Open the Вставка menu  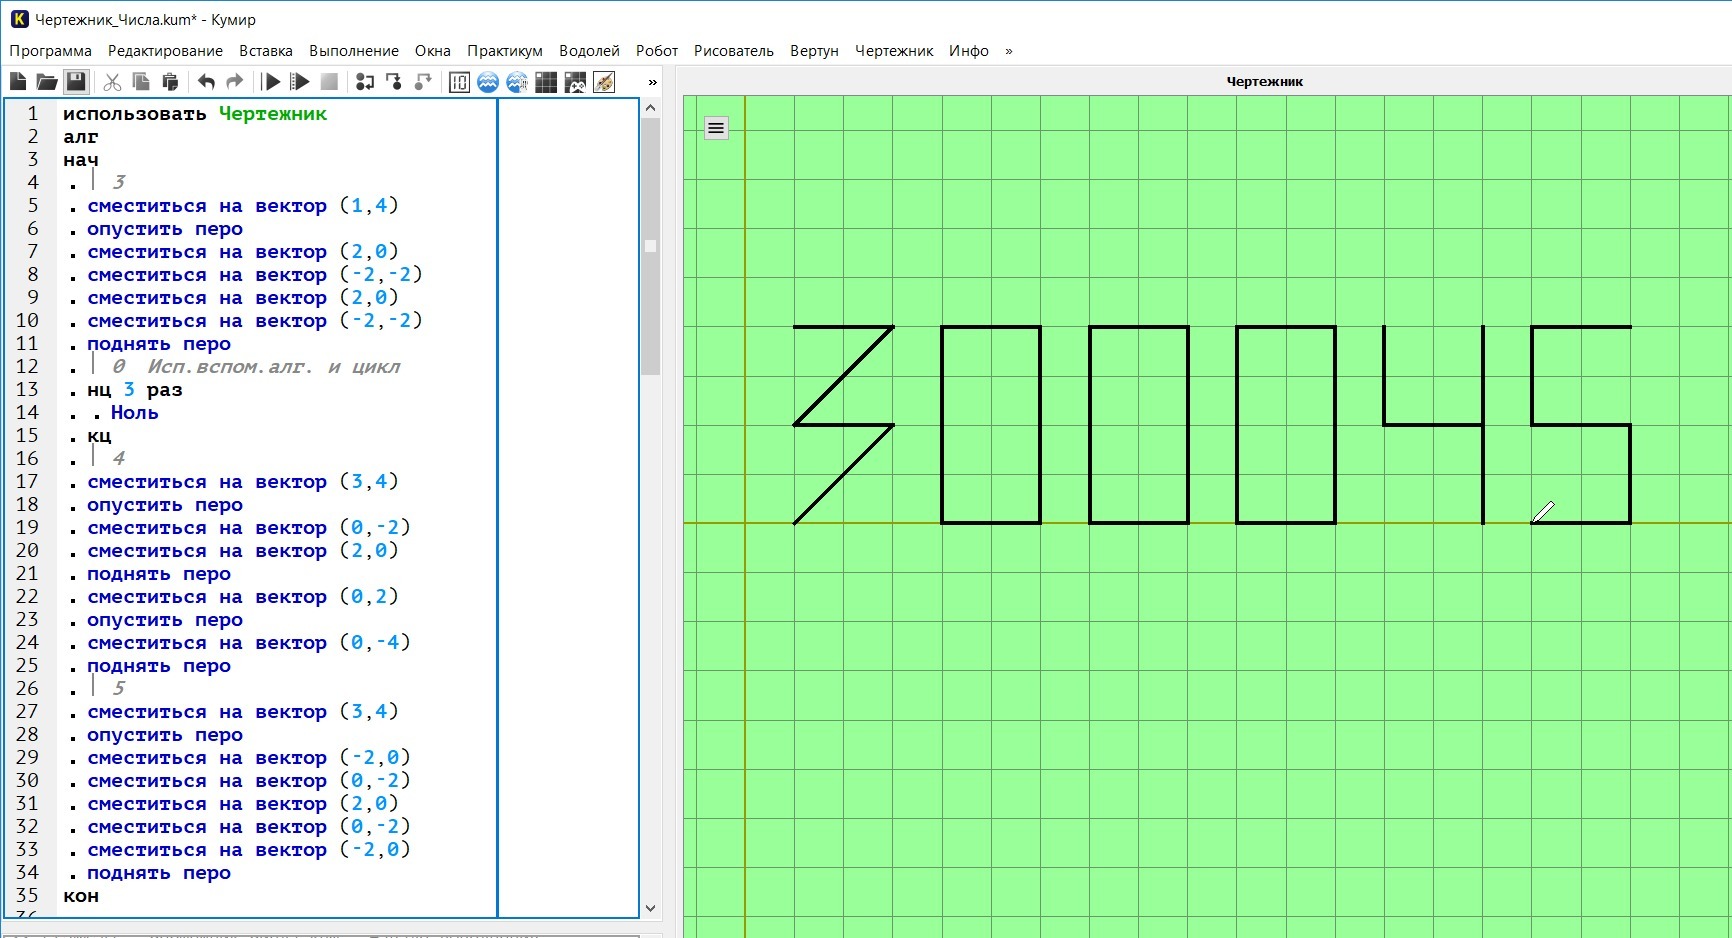(265, 51)
